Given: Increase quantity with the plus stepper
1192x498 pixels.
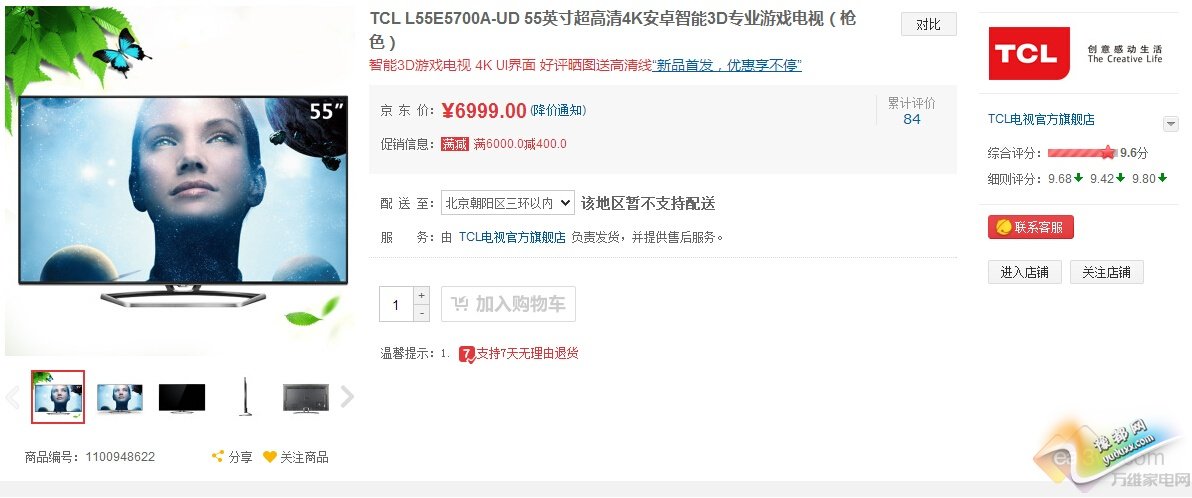Looking at the screenshot, I should coord(422,295).
